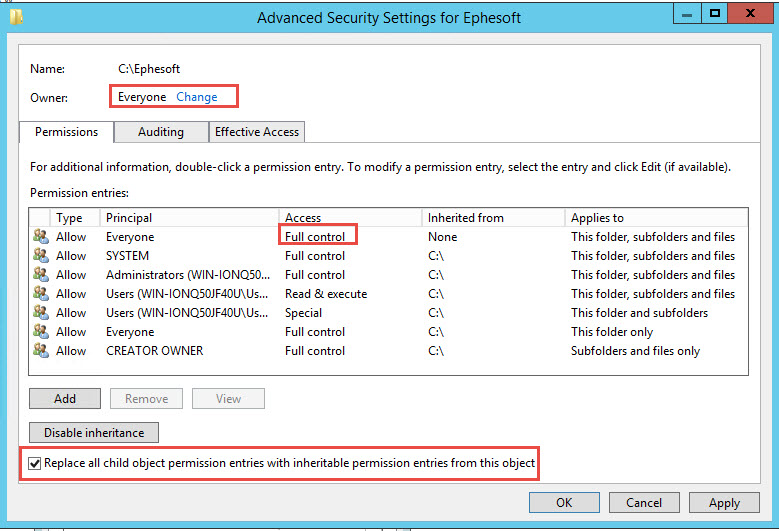Image resolution: width=779 pixels, height=531 pixels.
Task: Click the Add button
Action: click(65, 399)
